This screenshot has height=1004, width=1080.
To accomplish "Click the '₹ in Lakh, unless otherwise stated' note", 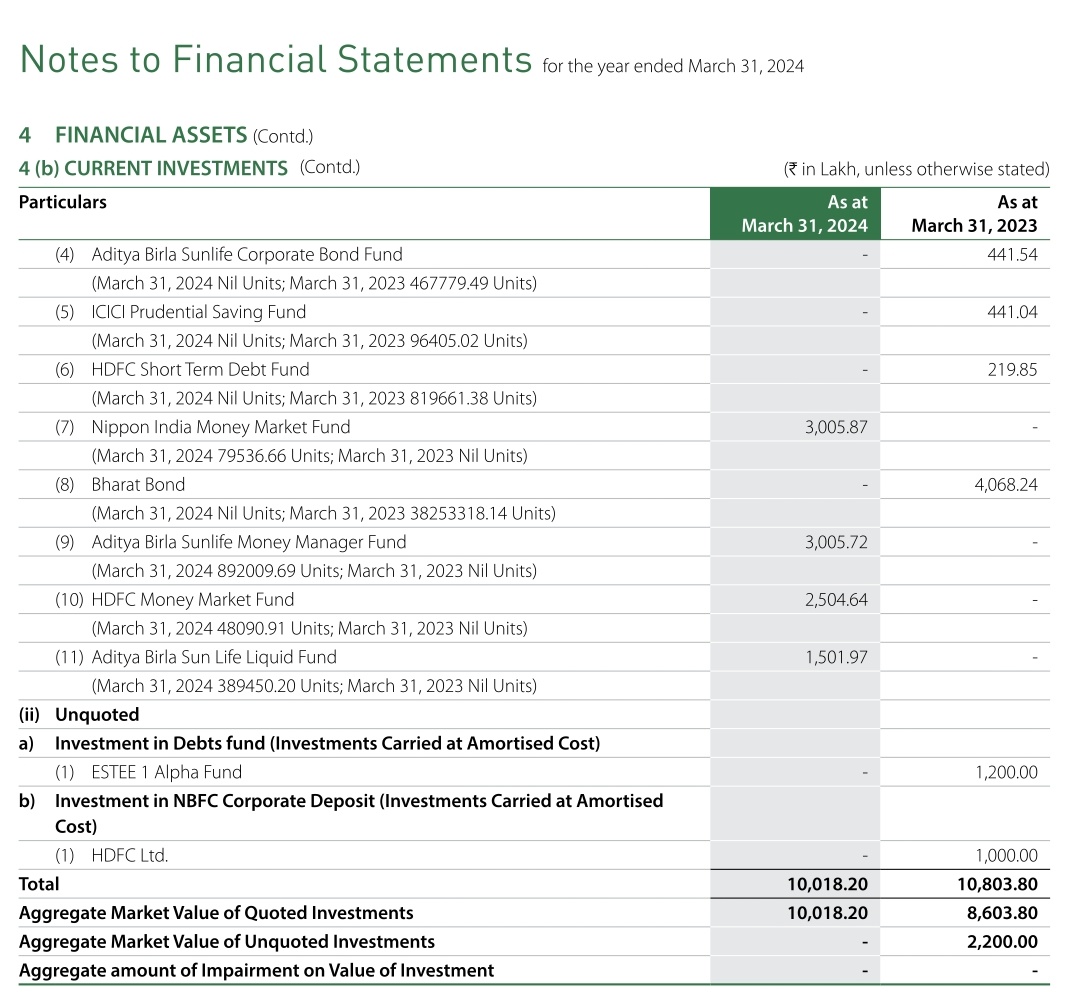I will [x=917, y=169].
